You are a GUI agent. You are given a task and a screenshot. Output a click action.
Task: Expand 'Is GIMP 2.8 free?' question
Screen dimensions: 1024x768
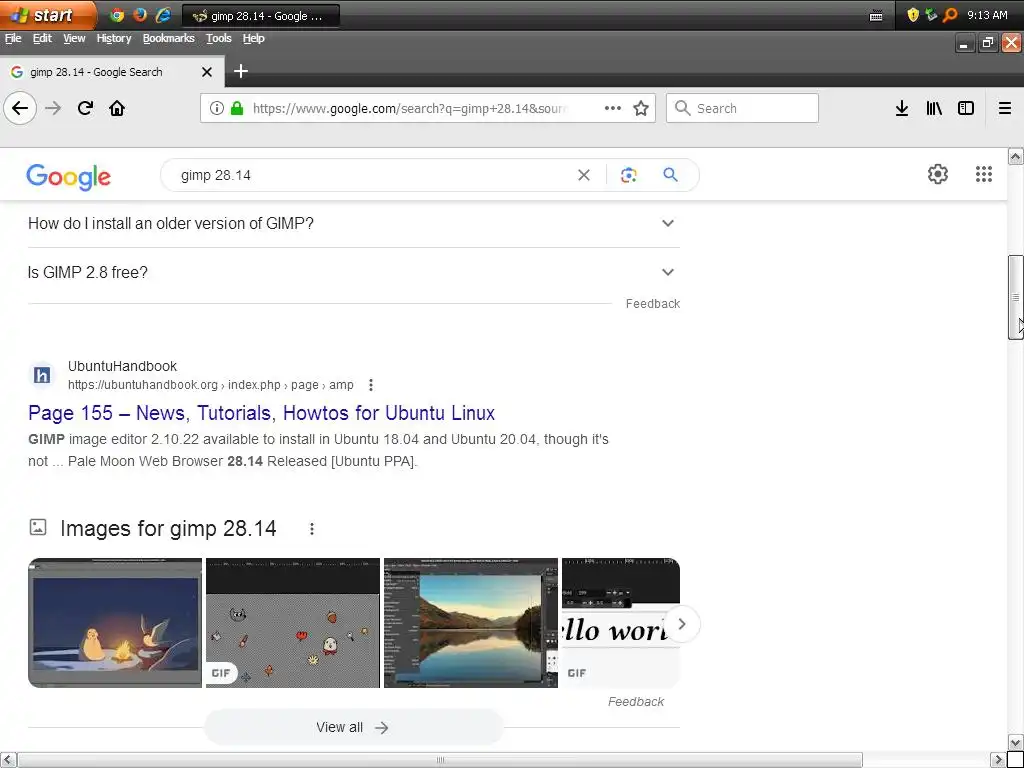tap(353, 272)
